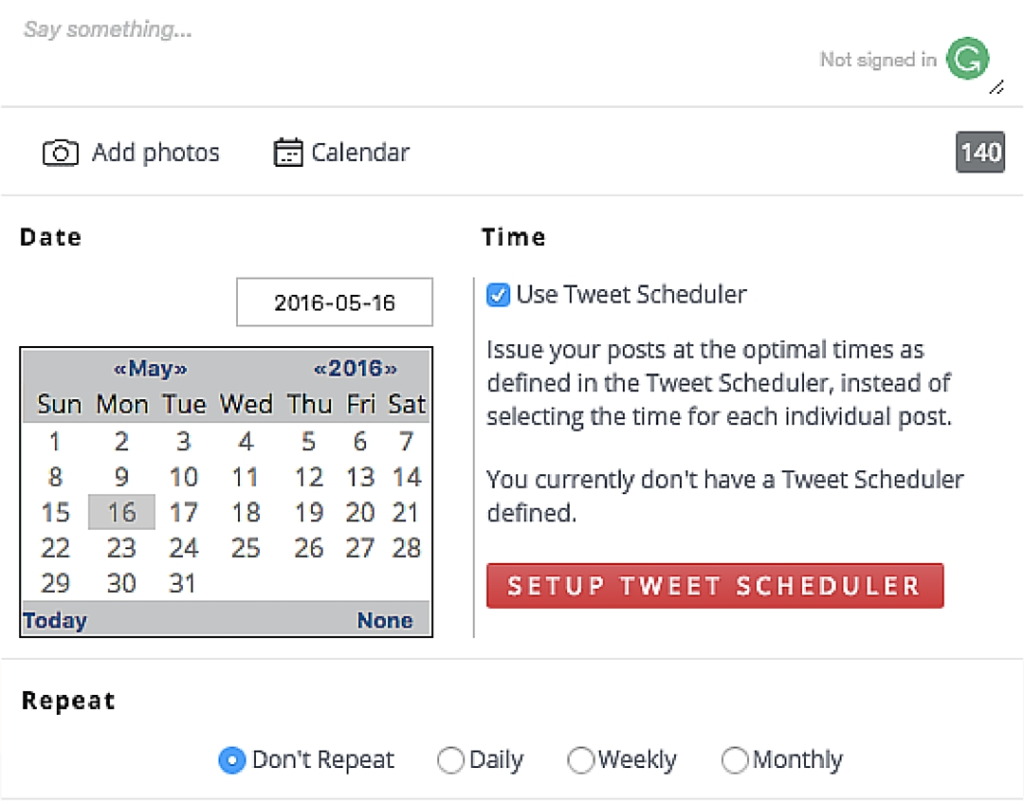Pick day 25 in the calendar
The height and width of the screenshot is (804, 1024).
tap(246, 548)
